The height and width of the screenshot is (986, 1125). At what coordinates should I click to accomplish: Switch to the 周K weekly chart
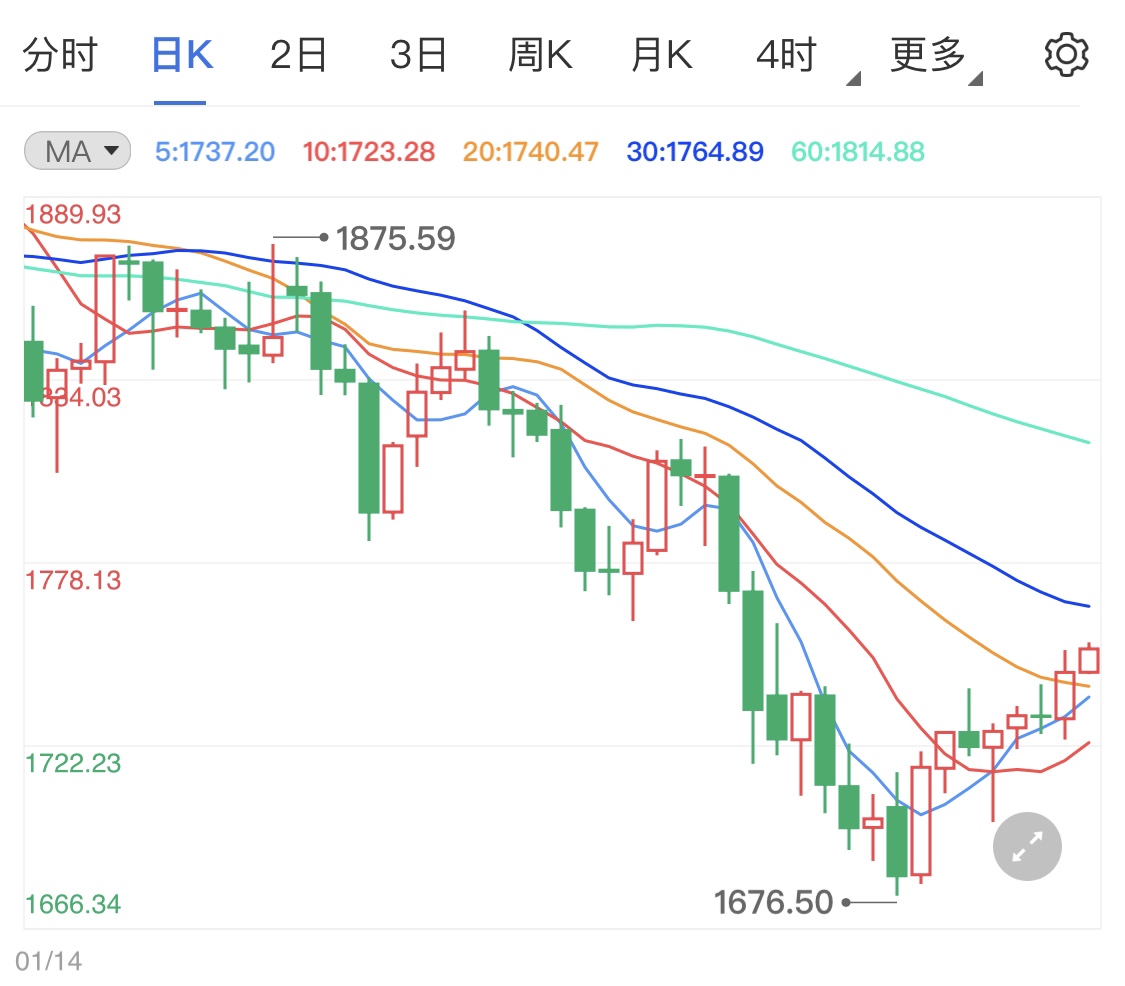pyautogui.click(x=540, y=54)
